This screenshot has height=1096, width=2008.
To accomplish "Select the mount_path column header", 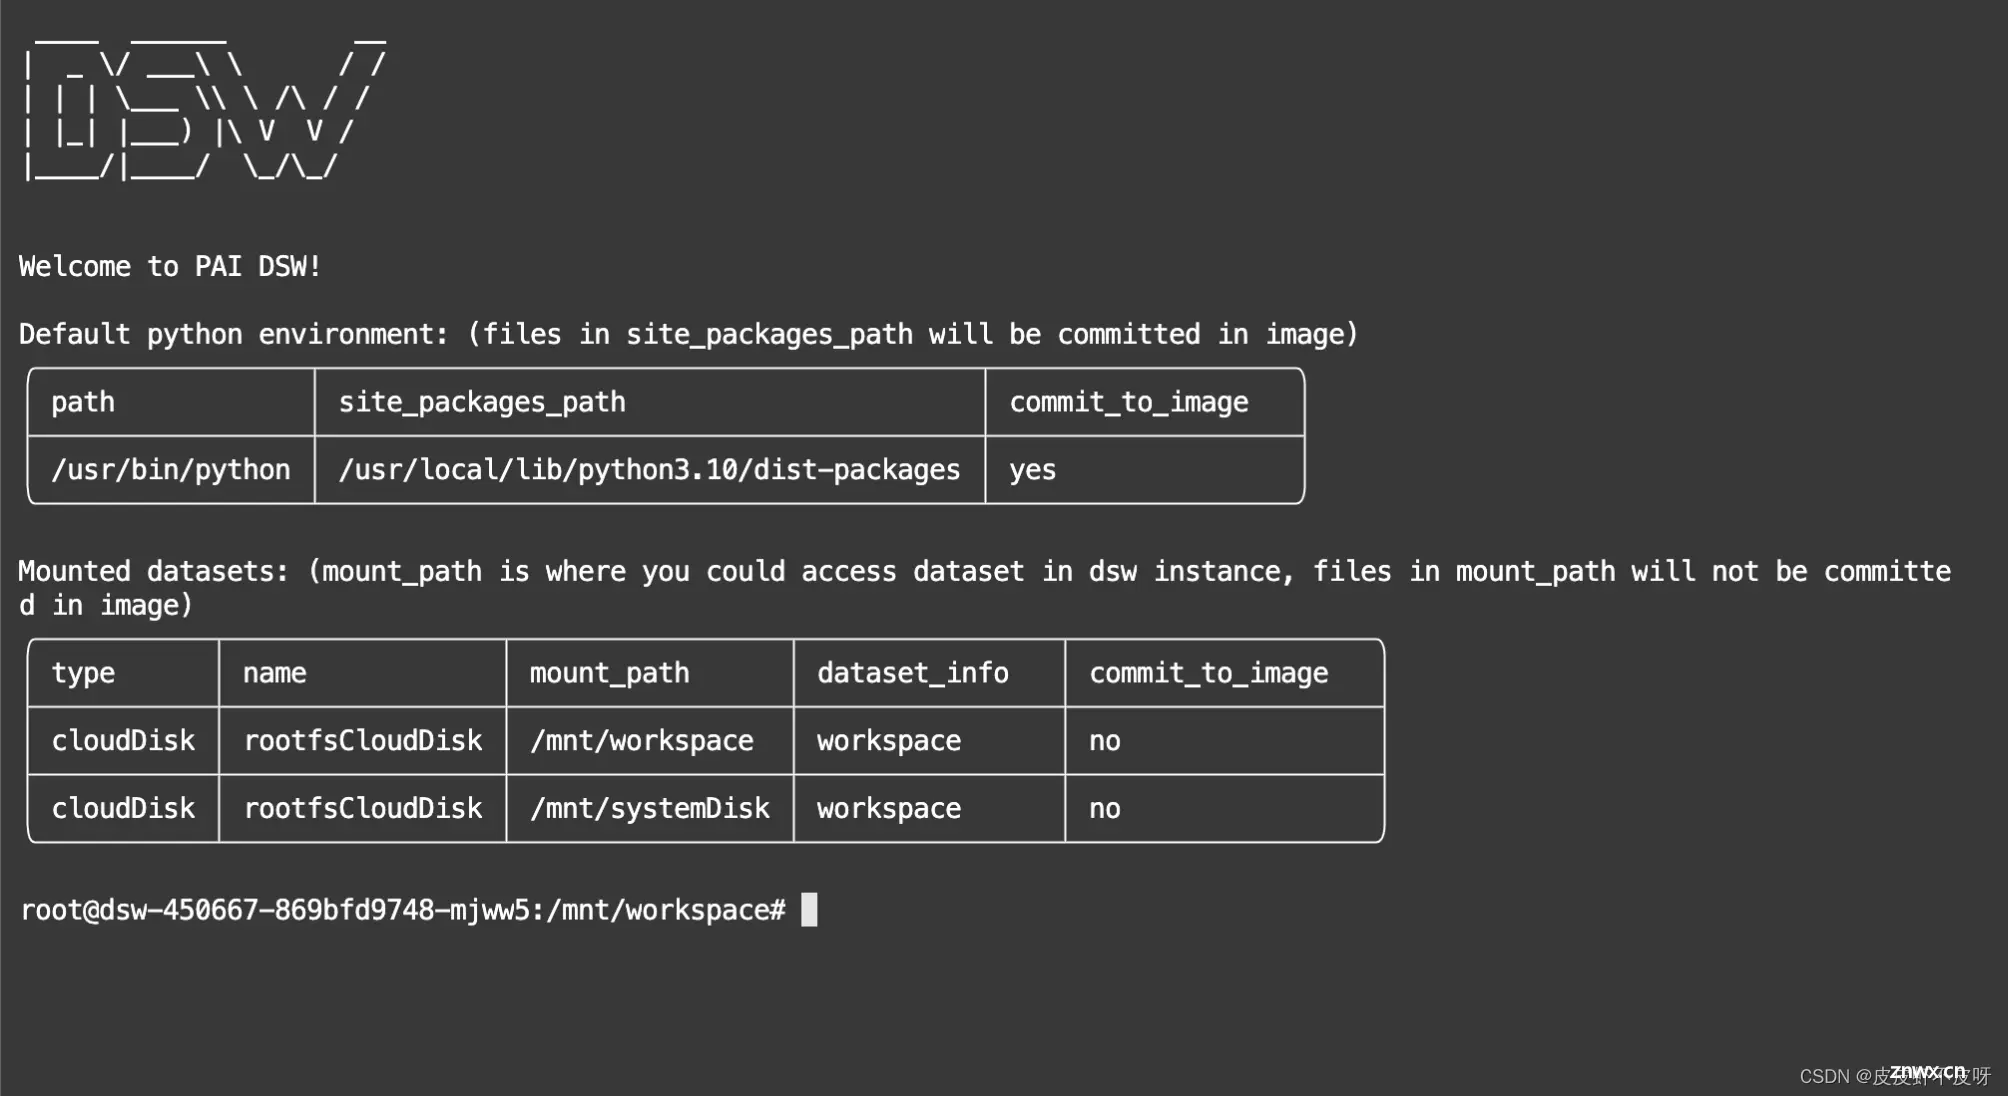I will point(607,672).
